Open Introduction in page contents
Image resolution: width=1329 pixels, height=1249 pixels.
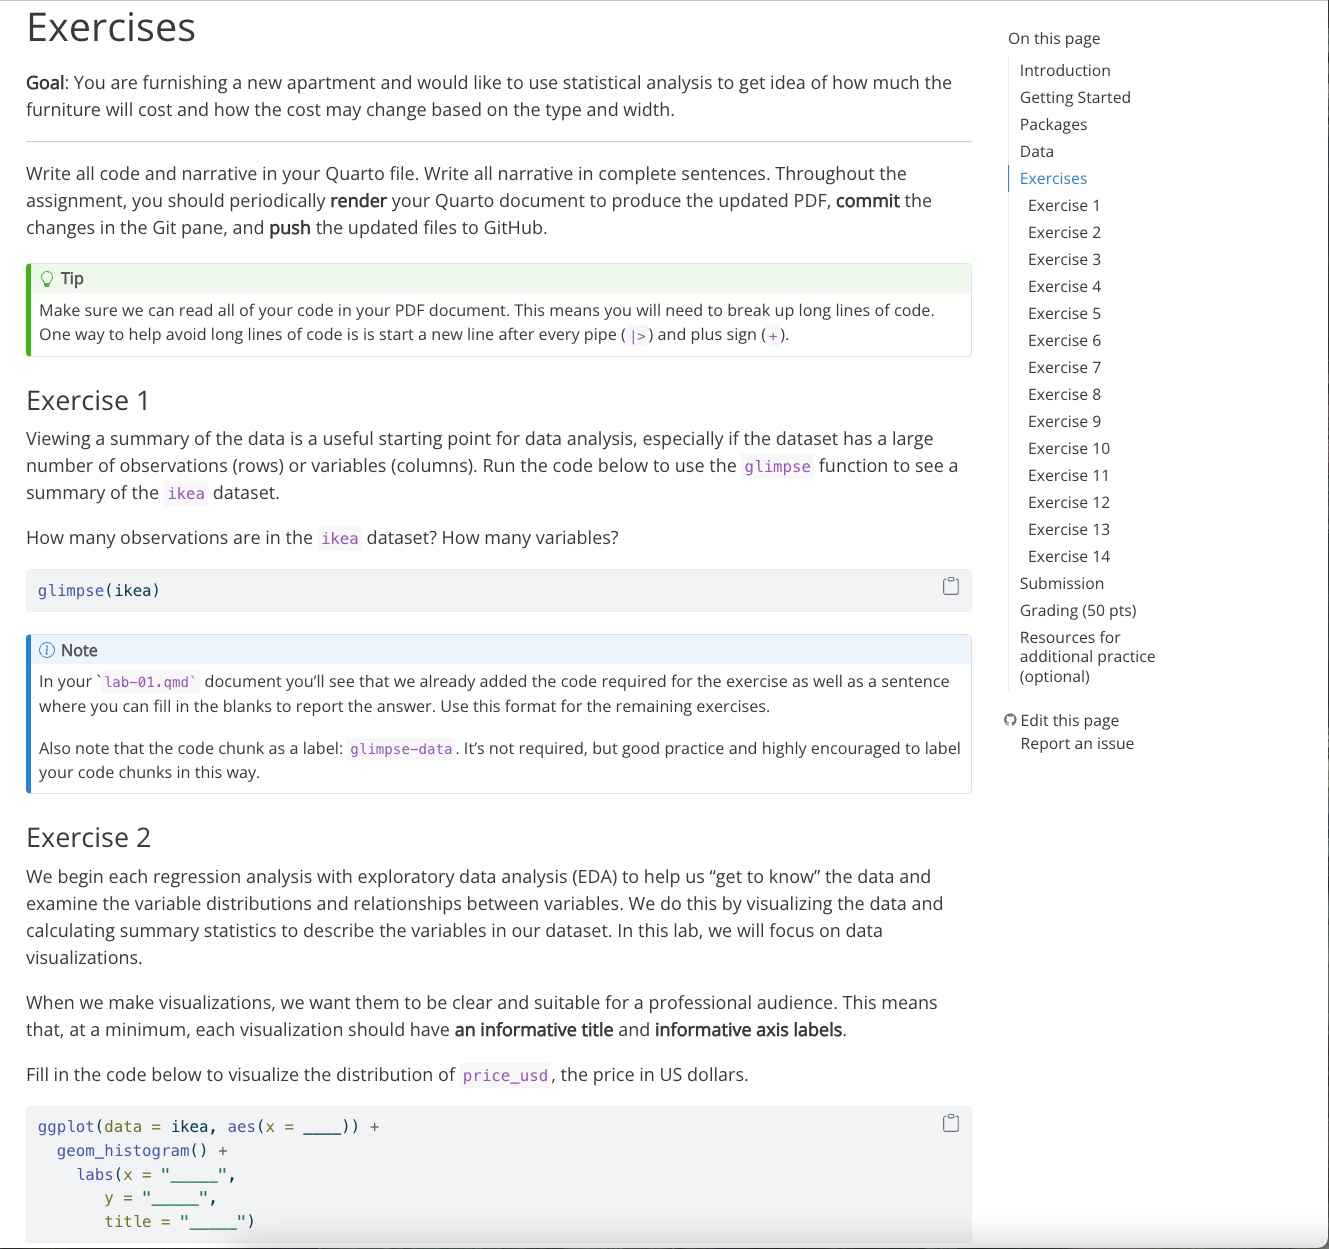tap(1064, 70)
